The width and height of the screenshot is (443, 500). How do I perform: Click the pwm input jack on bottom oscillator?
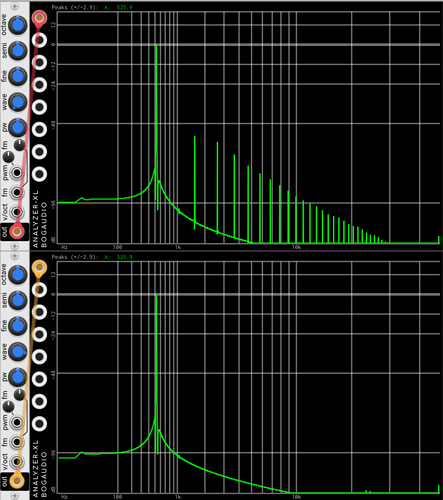tap(17, 422)
